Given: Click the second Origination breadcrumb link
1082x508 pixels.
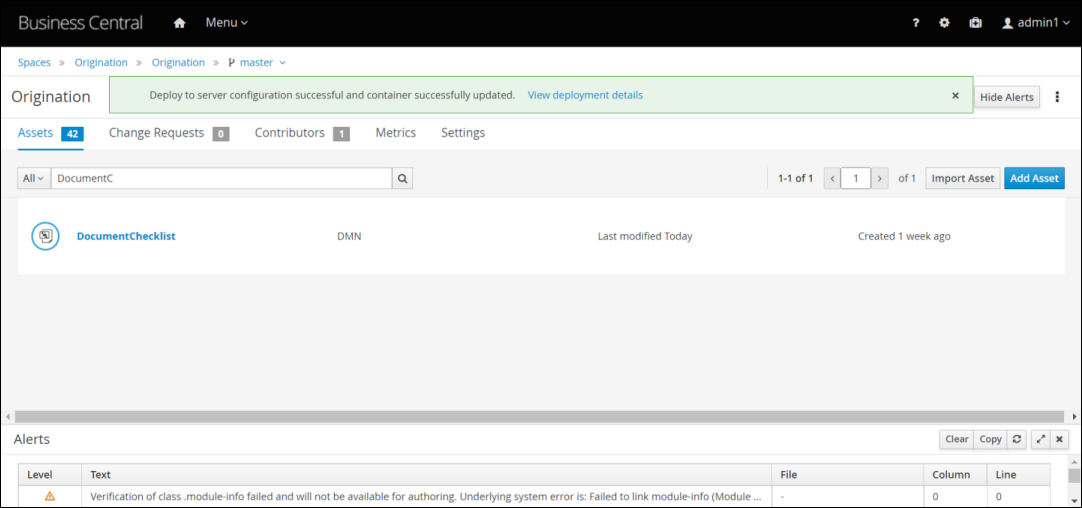Looking at the screenshot, I should click(x=178, y=62).
